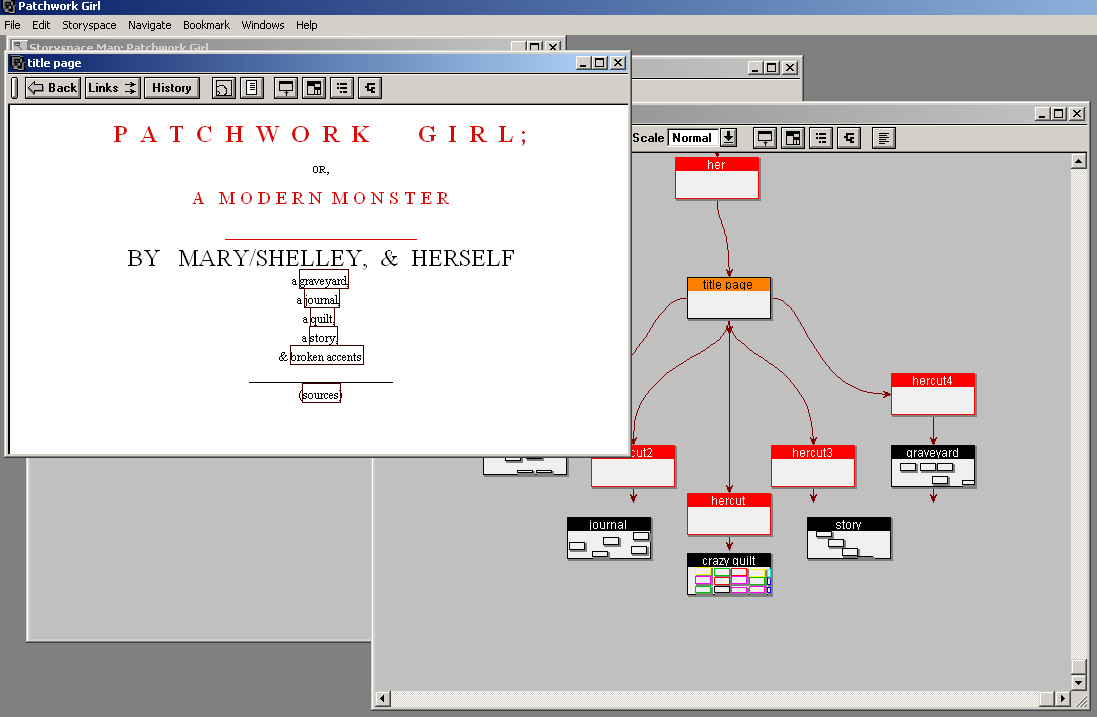Switch title page window to outline view icon

pyautogui.click(x=342, y=88)
